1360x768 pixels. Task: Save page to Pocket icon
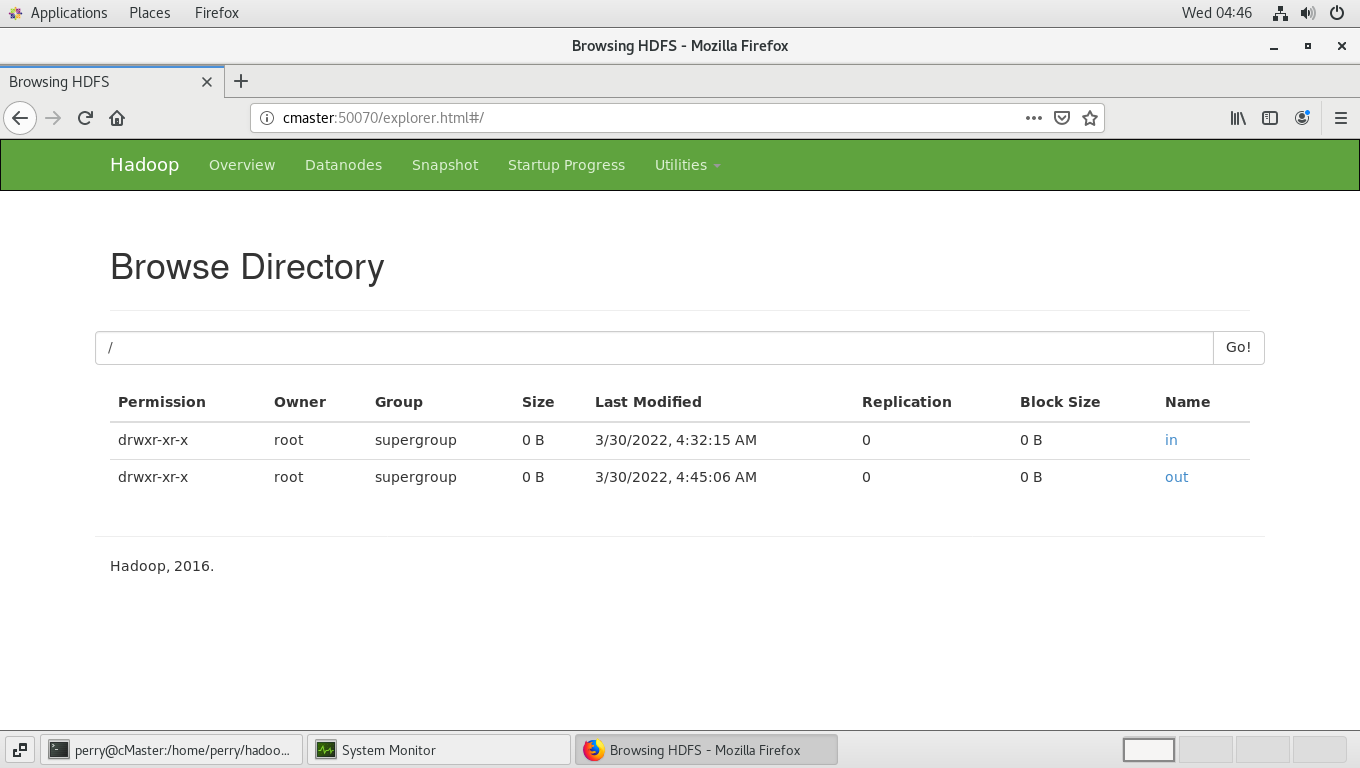coord(1062,118)
